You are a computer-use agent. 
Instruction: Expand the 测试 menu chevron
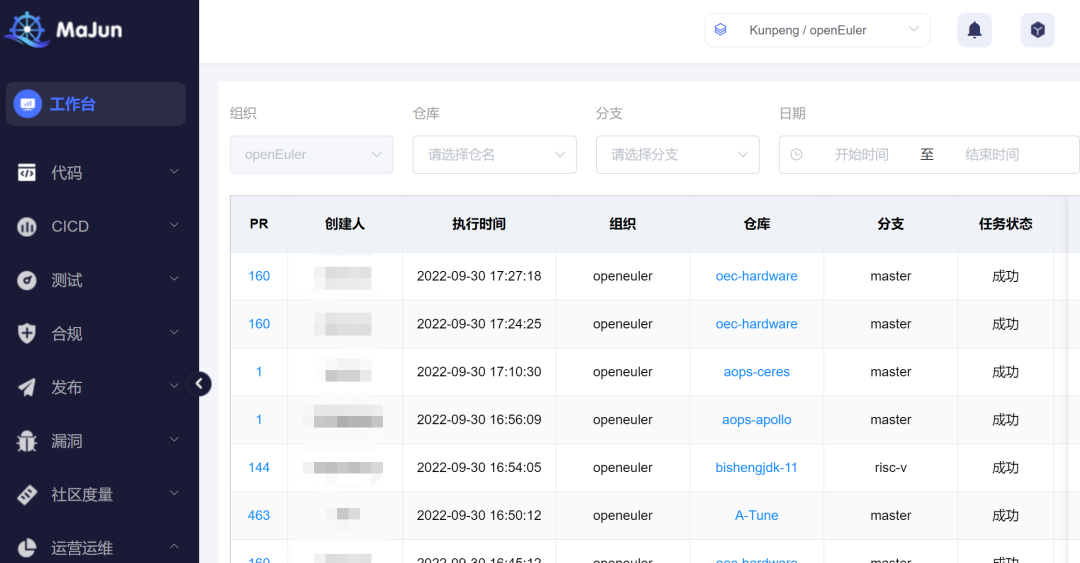tap(174, 278)
